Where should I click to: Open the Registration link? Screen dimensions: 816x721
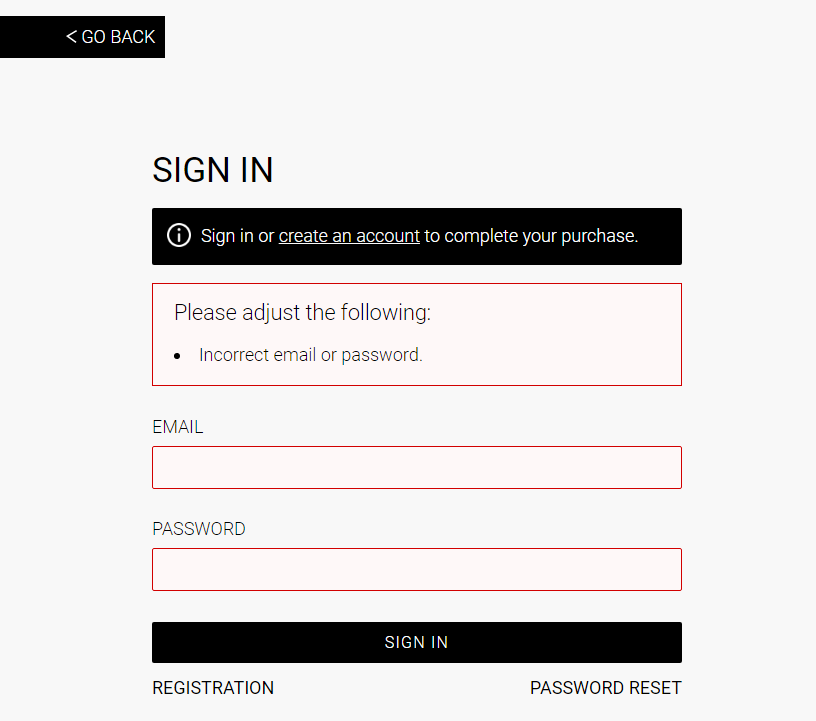pyautogui.click(x=213, y=688)
